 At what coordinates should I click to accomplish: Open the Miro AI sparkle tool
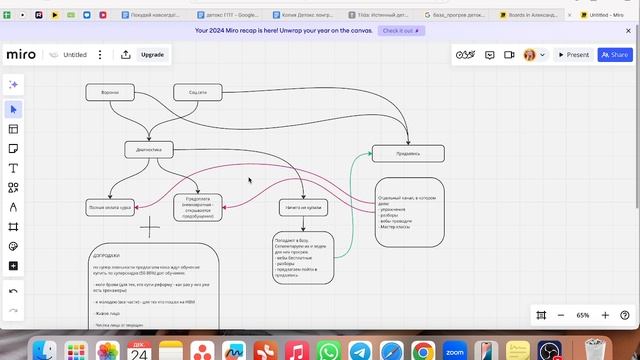(13, 84)
